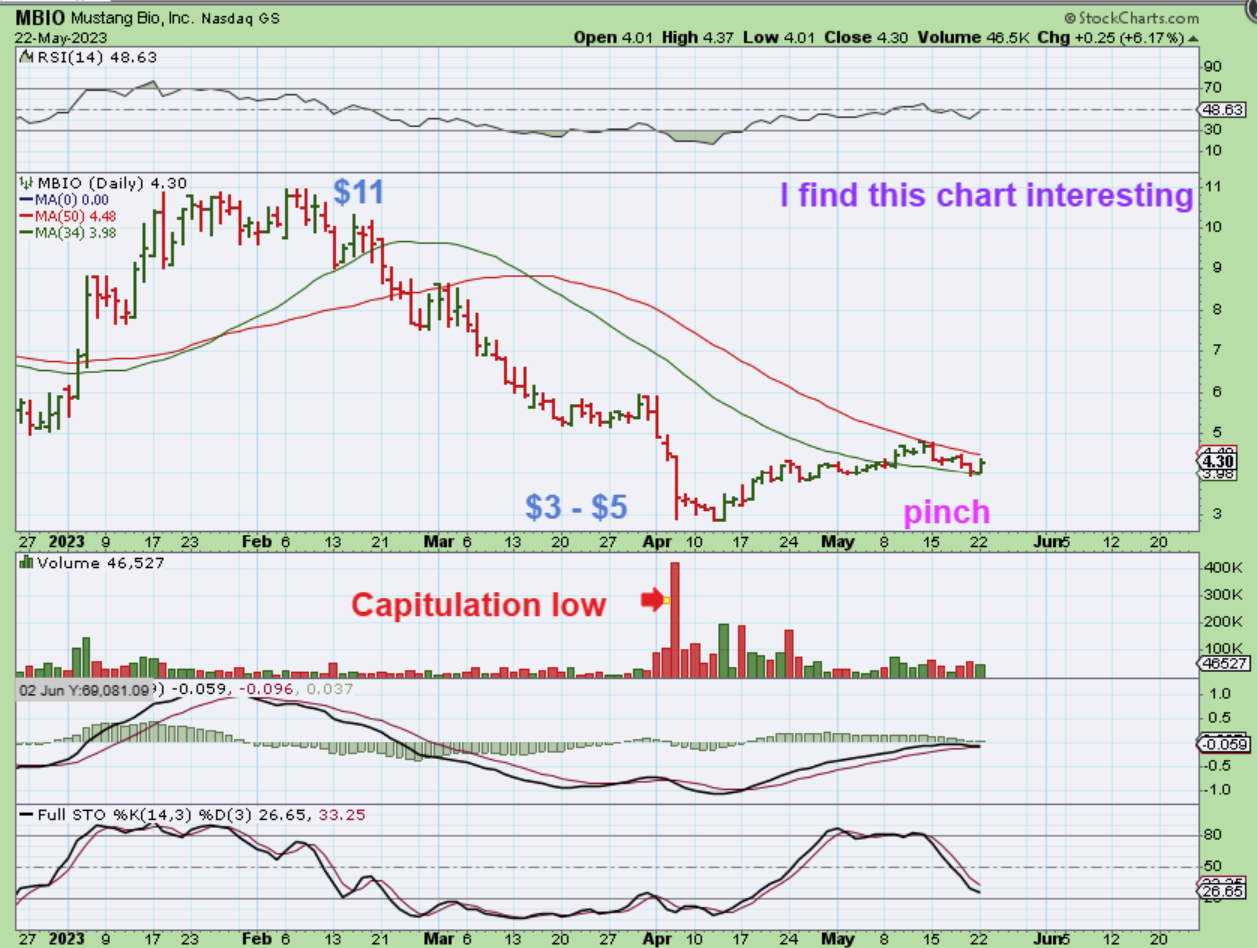Click the 33.25 %D value in STO legend
This screenshot has width=1257, height=948.
point(342,815)
